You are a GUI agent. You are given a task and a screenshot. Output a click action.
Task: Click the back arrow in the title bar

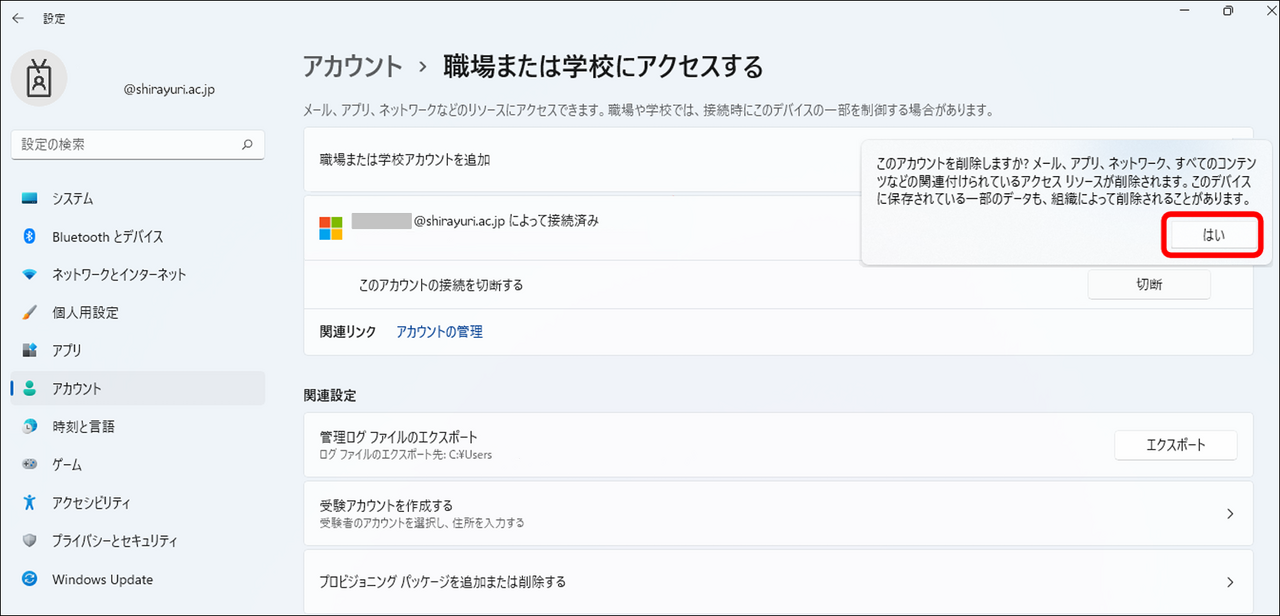(18, 18)
